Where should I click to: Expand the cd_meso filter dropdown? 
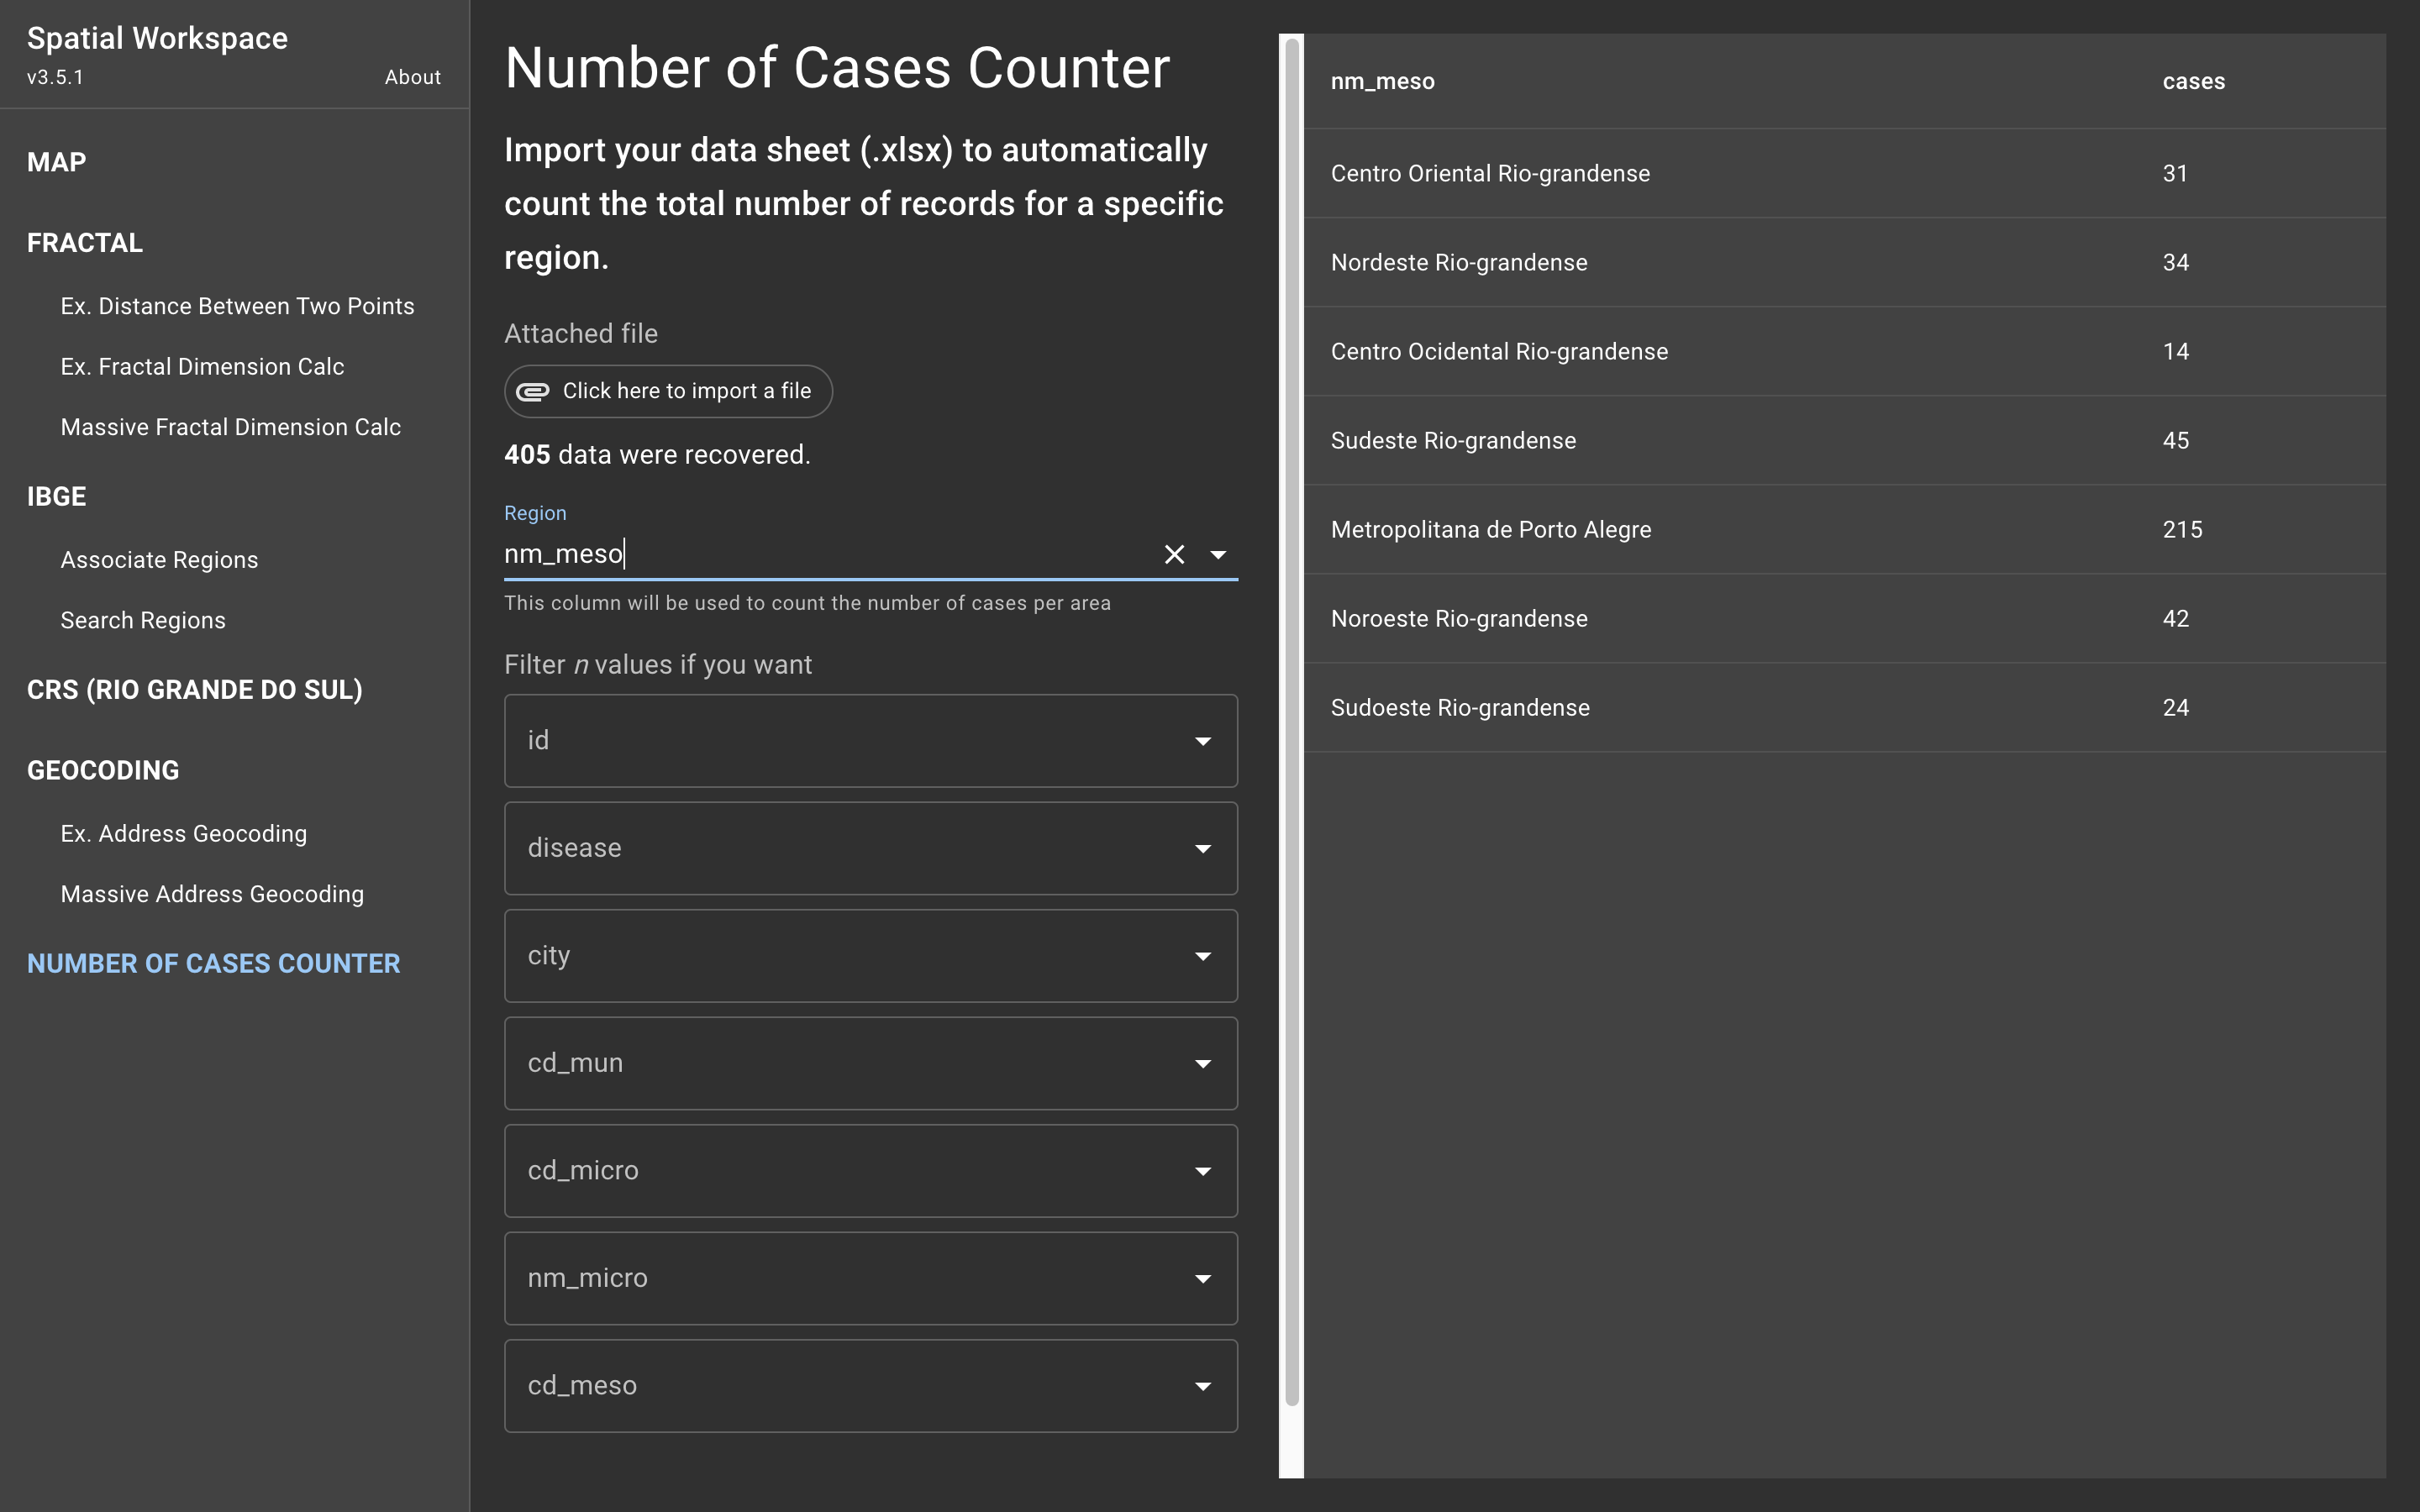coord(1203,1386)
